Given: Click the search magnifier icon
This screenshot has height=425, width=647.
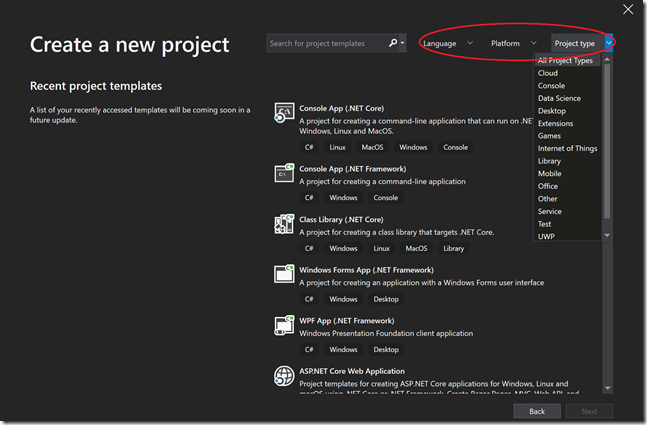Looking at the screenshot, I should (x=393, y=43).
